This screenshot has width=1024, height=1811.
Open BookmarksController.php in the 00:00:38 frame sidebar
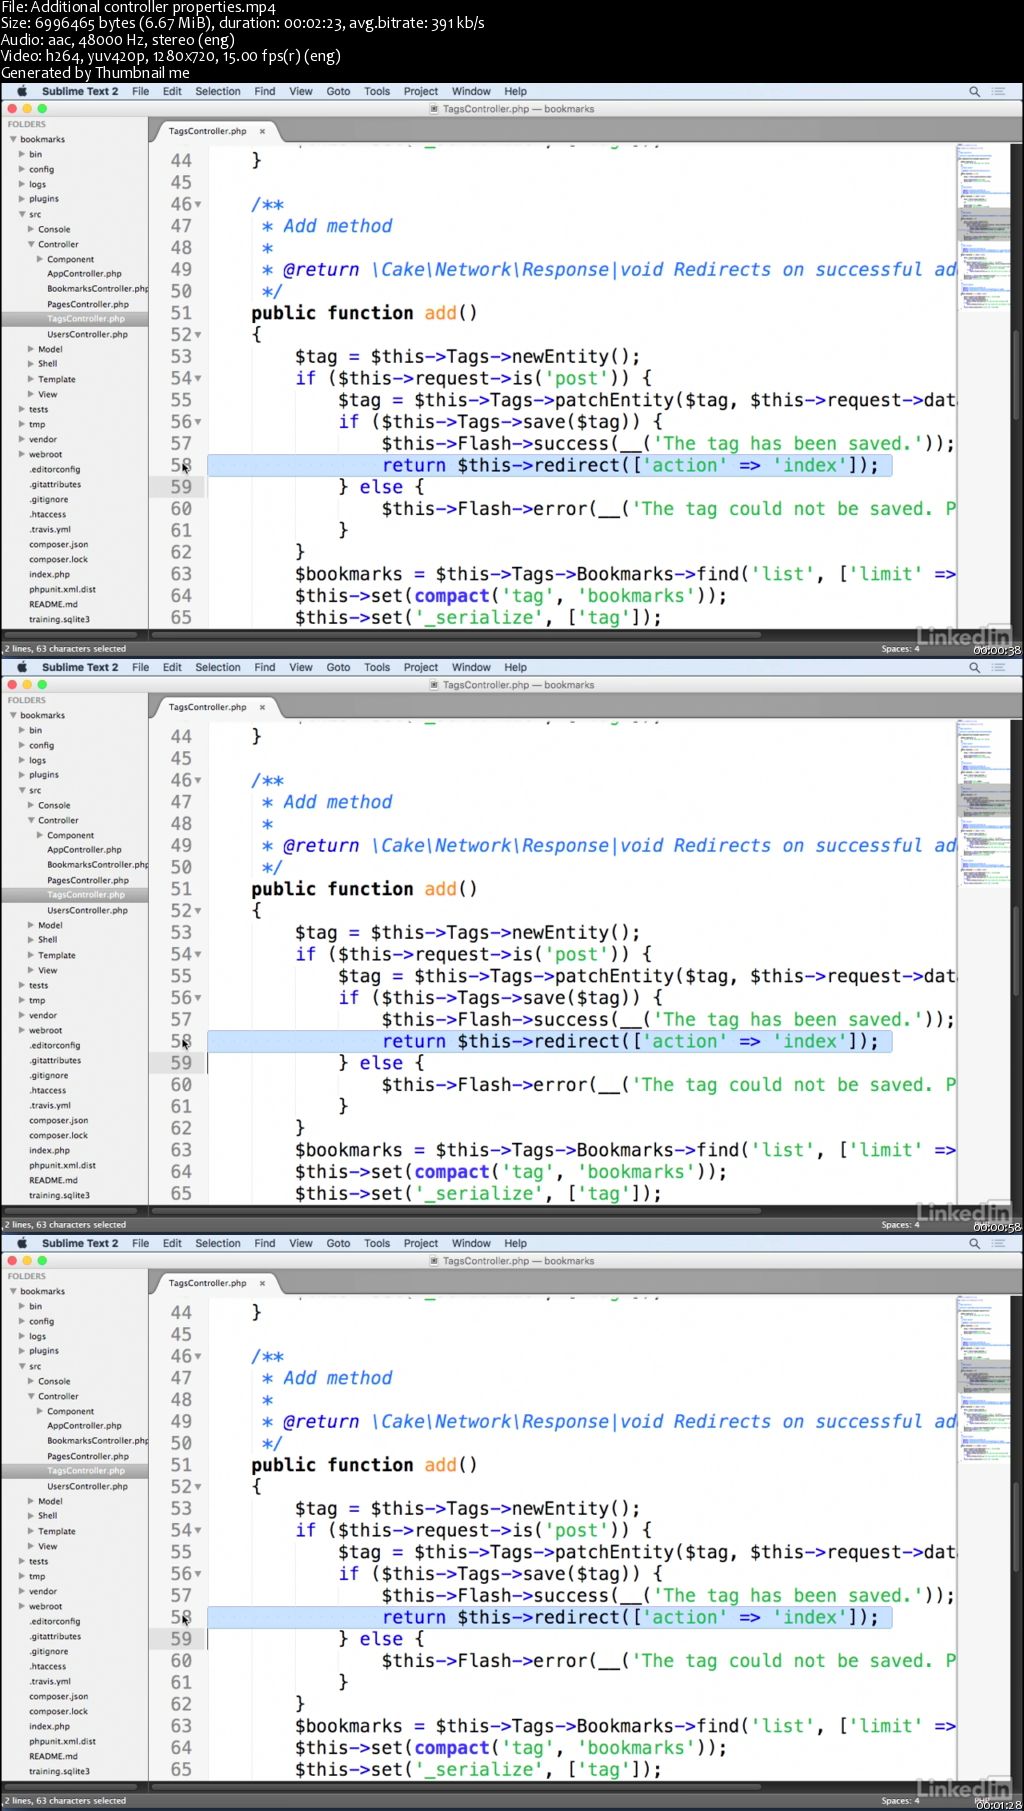click(x=97, y=289)
